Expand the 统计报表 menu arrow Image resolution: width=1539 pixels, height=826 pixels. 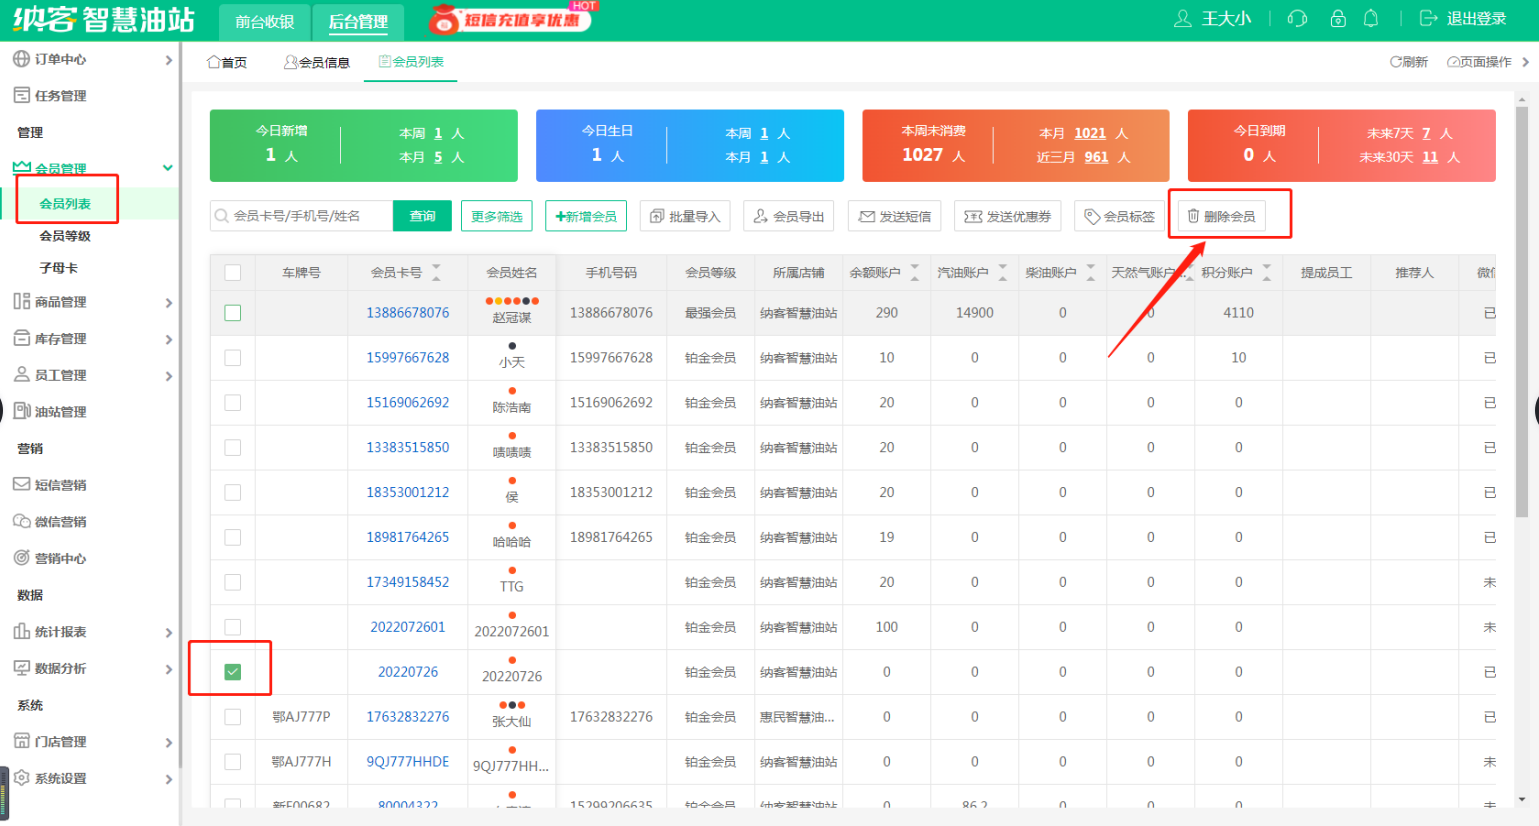168,633
